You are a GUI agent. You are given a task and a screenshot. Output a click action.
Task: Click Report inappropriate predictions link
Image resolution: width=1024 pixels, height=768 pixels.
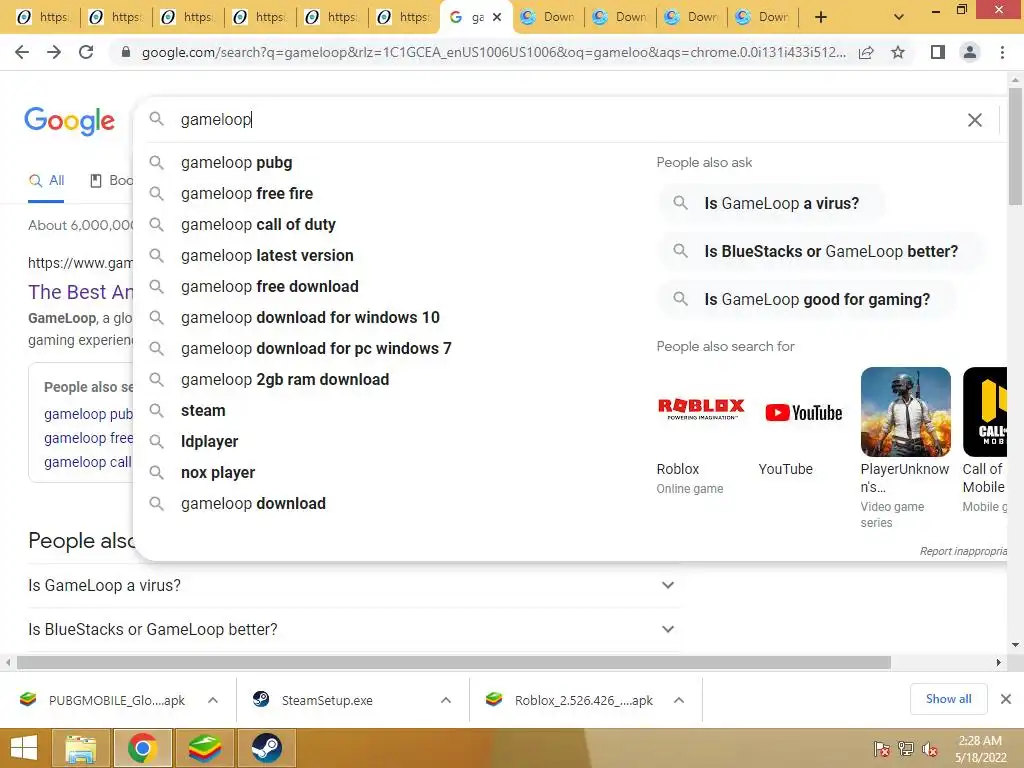pyautogui.click(x=963, y=551)
